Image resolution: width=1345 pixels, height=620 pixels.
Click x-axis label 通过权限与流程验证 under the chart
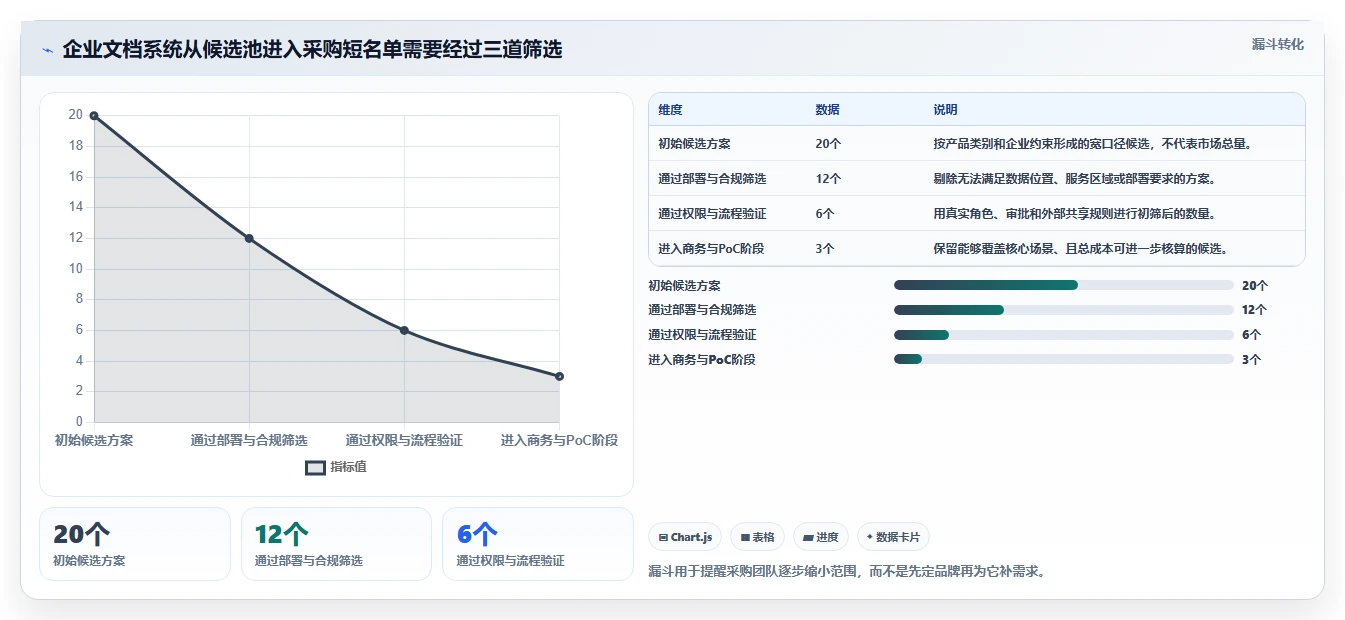(x=404, y=440)
